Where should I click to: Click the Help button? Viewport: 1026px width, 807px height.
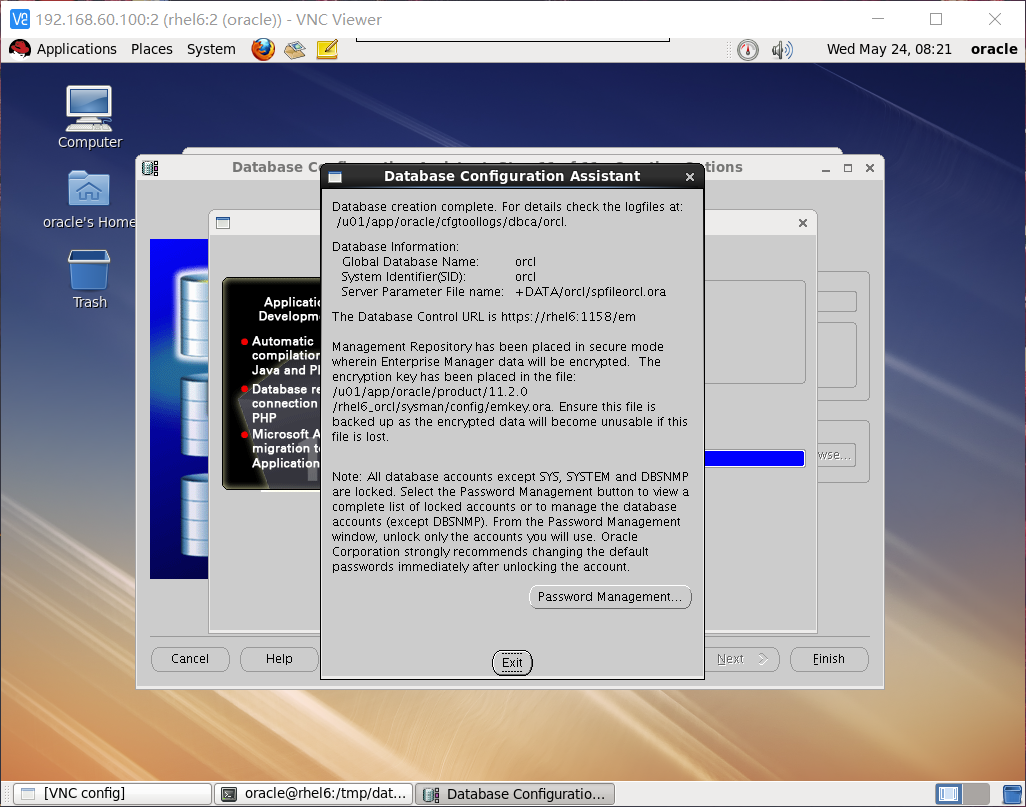[278, 659]
